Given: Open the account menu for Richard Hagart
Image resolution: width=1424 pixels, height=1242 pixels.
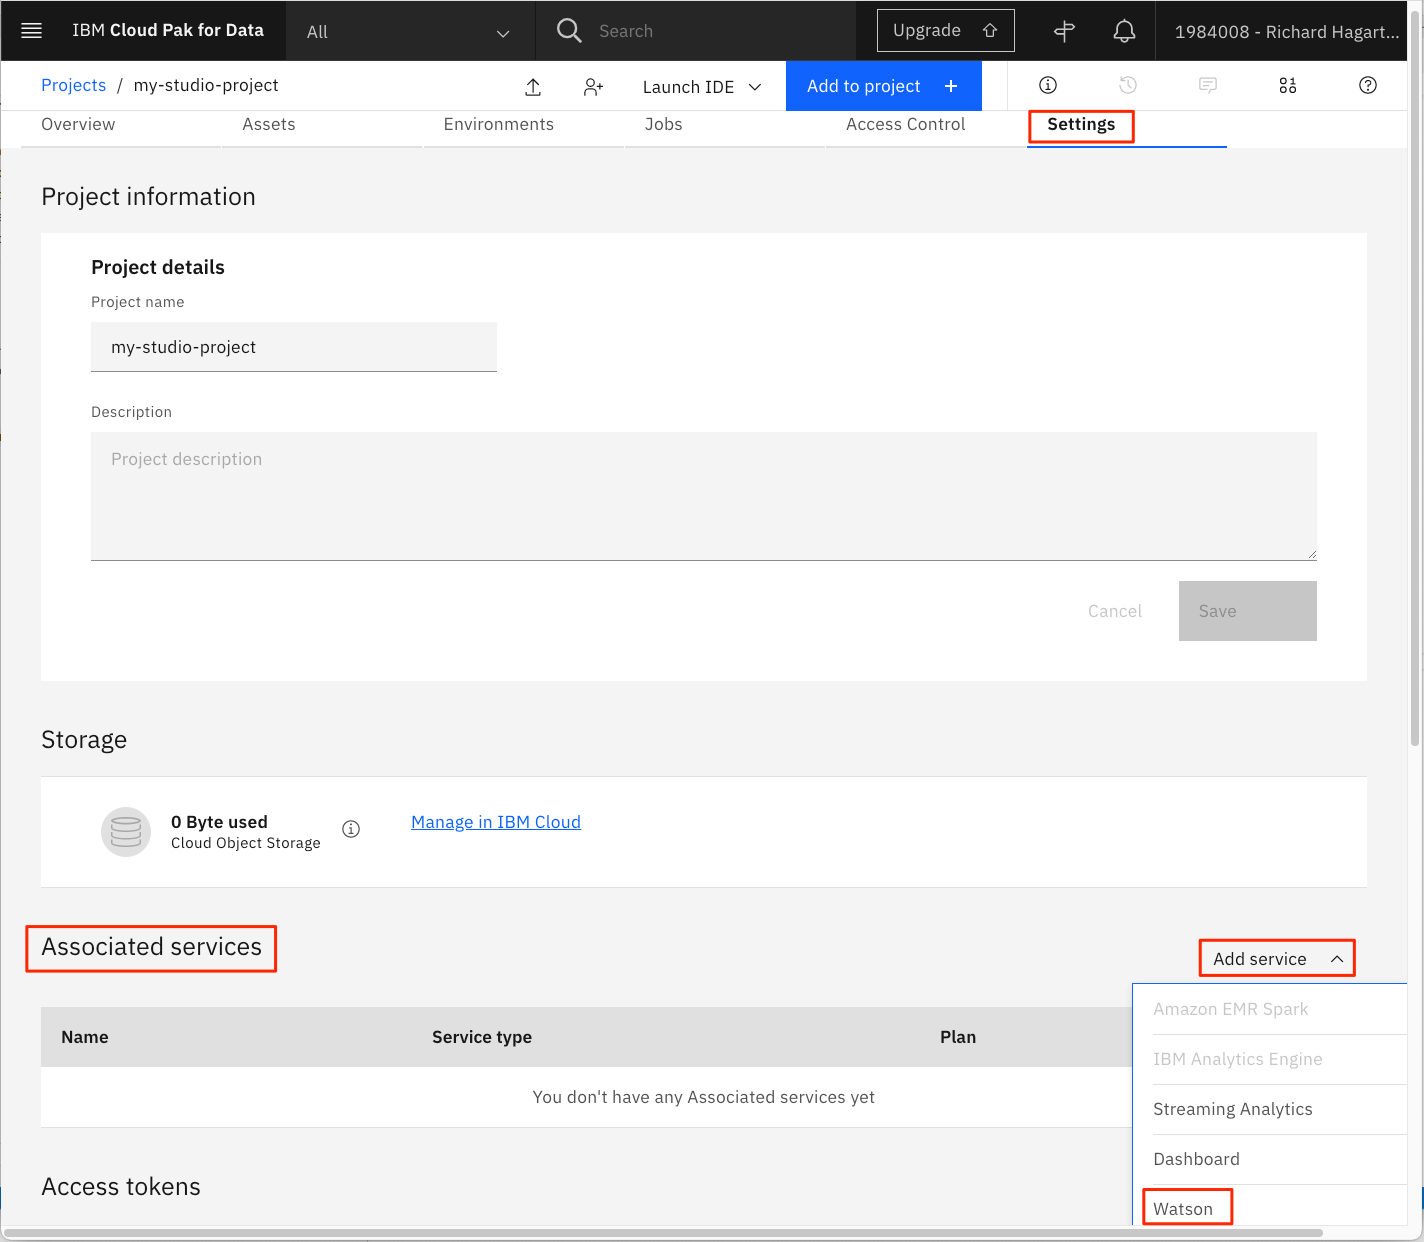Looking at the screenshot, I should (x=1287, y=31).
